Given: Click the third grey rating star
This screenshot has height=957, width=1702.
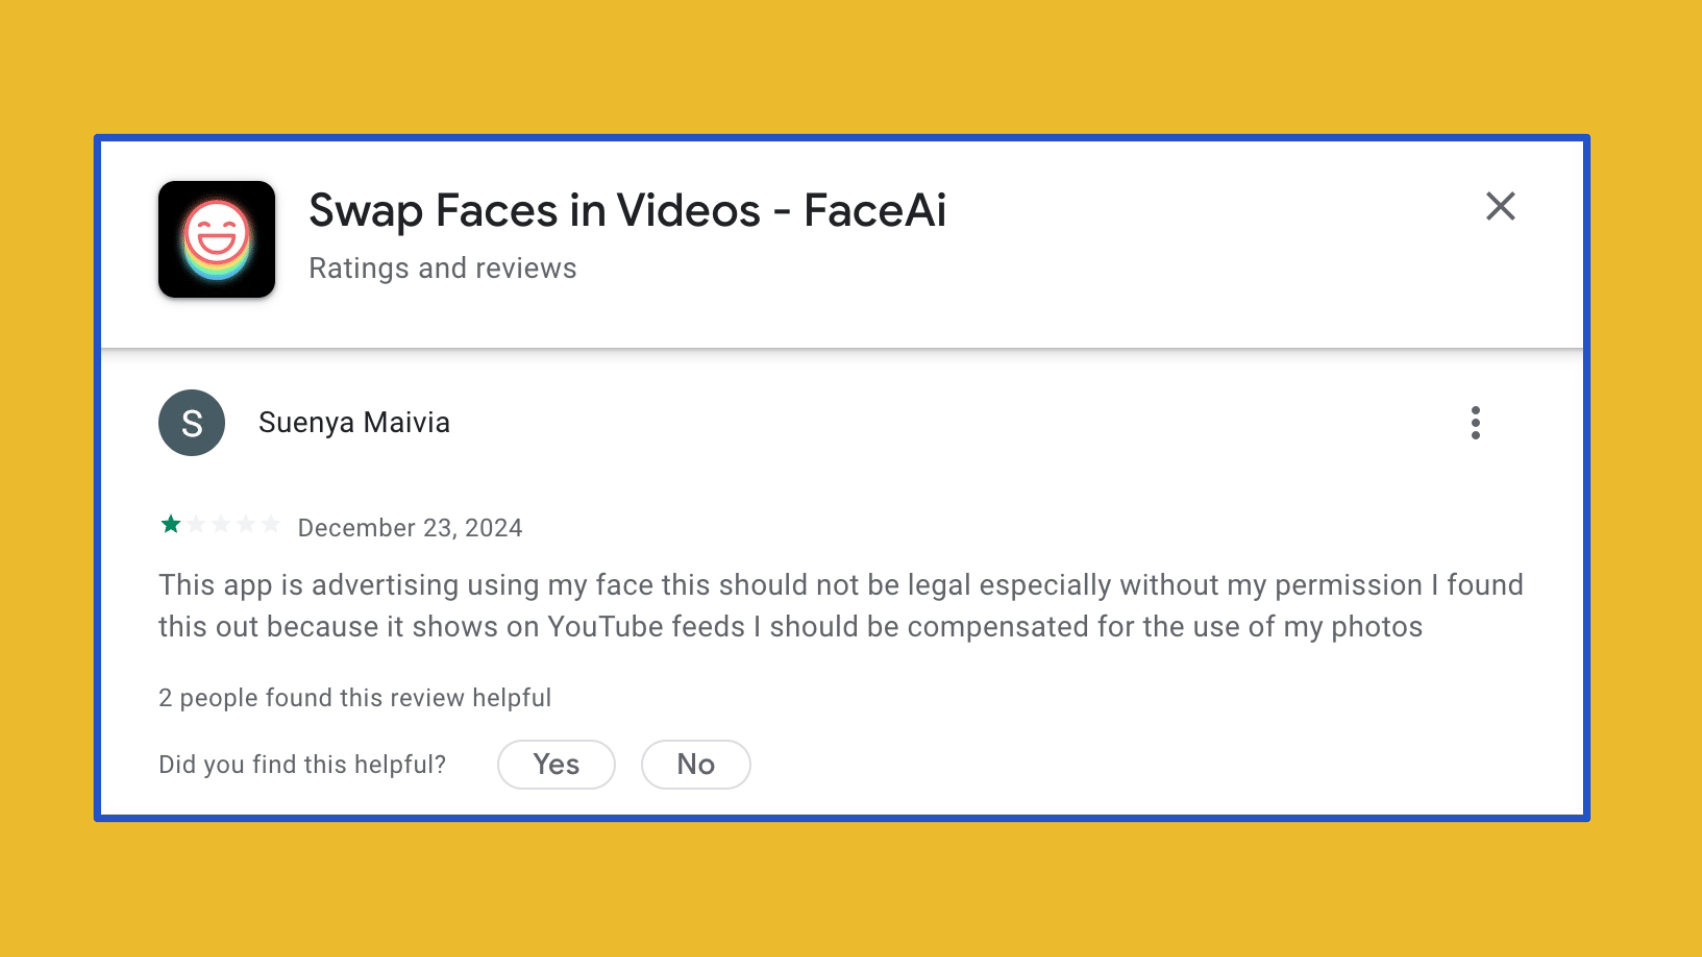Looking at the screenshot, I should pos(221,525).
